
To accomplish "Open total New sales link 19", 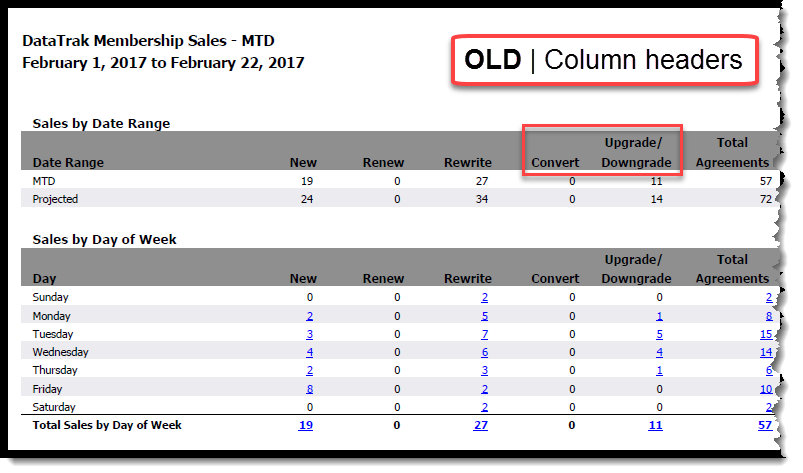I will pos(307,426).
